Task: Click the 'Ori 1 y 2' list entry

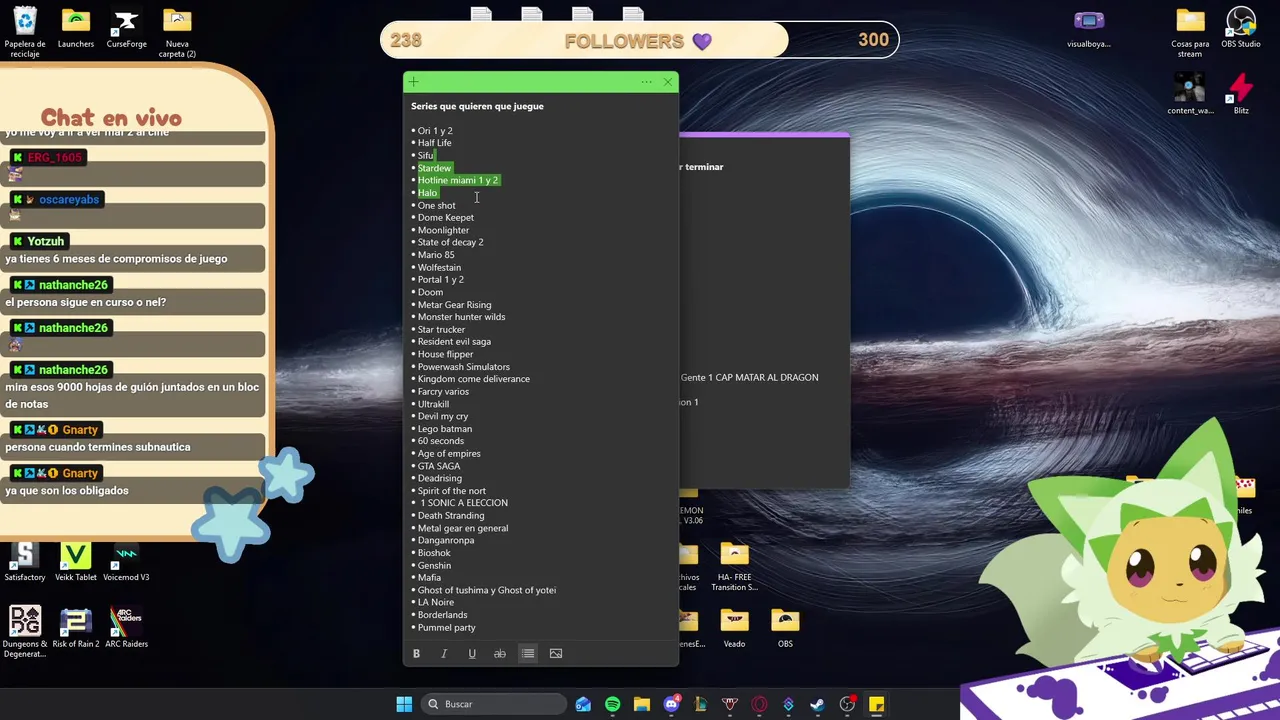Action: [435, 131]
